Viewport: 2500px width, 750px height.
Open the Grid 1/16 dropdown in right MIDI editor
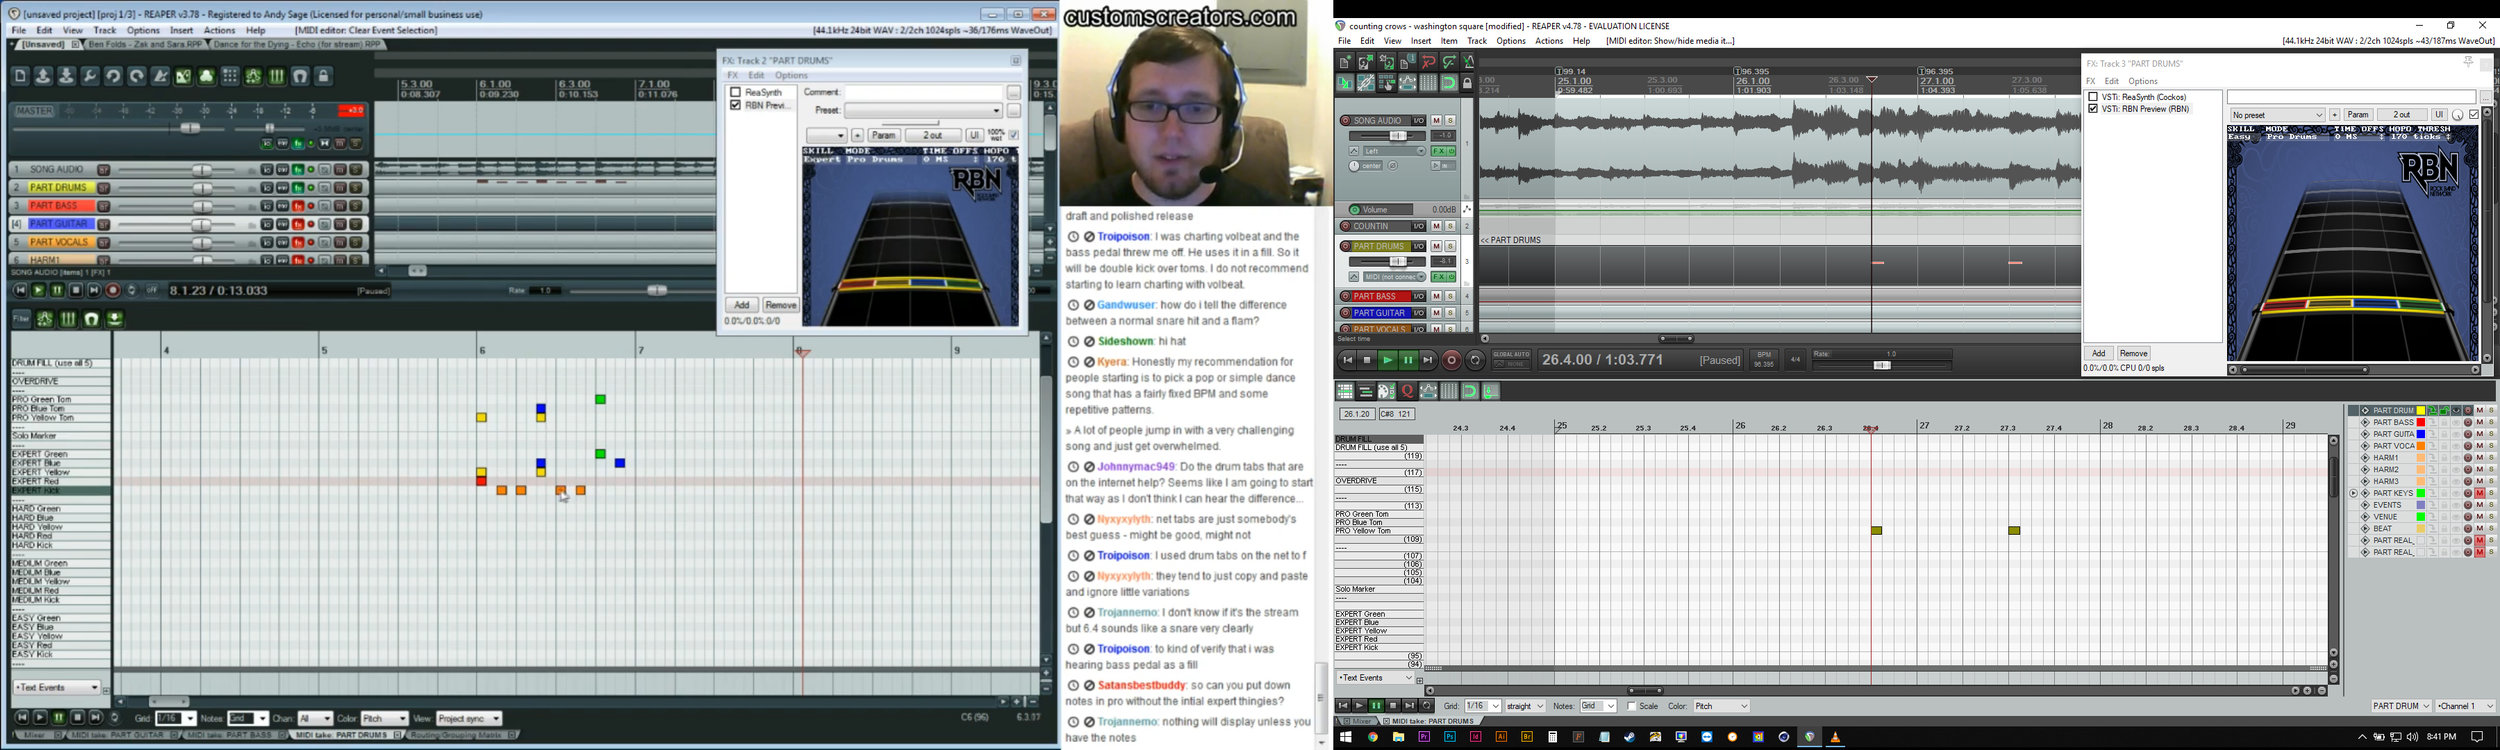tap(1483, 706)
